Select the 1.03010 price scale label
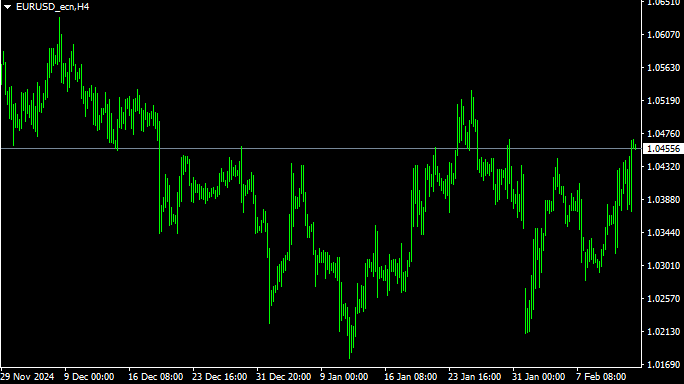 click(x=663, y=266)
